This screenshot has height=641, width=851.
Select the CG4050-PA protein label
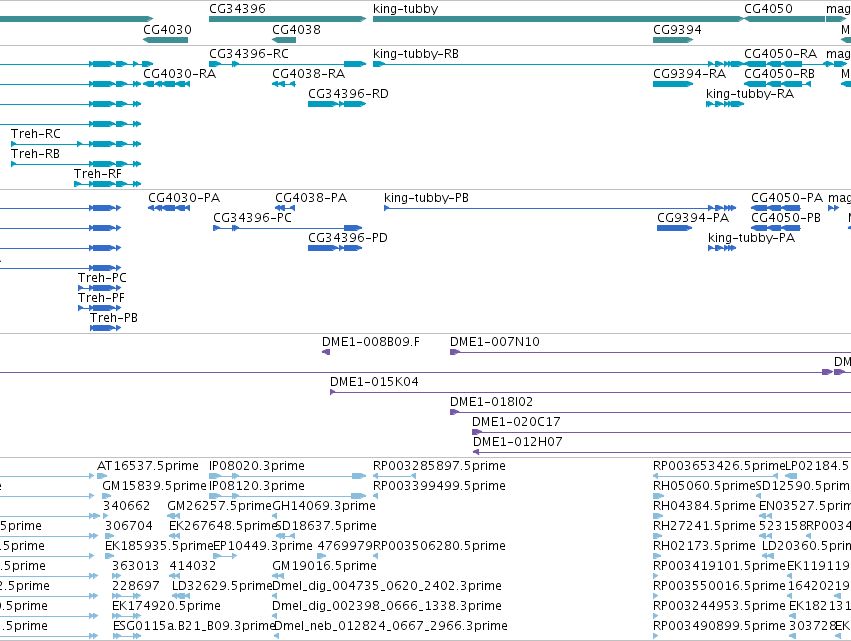787,198
